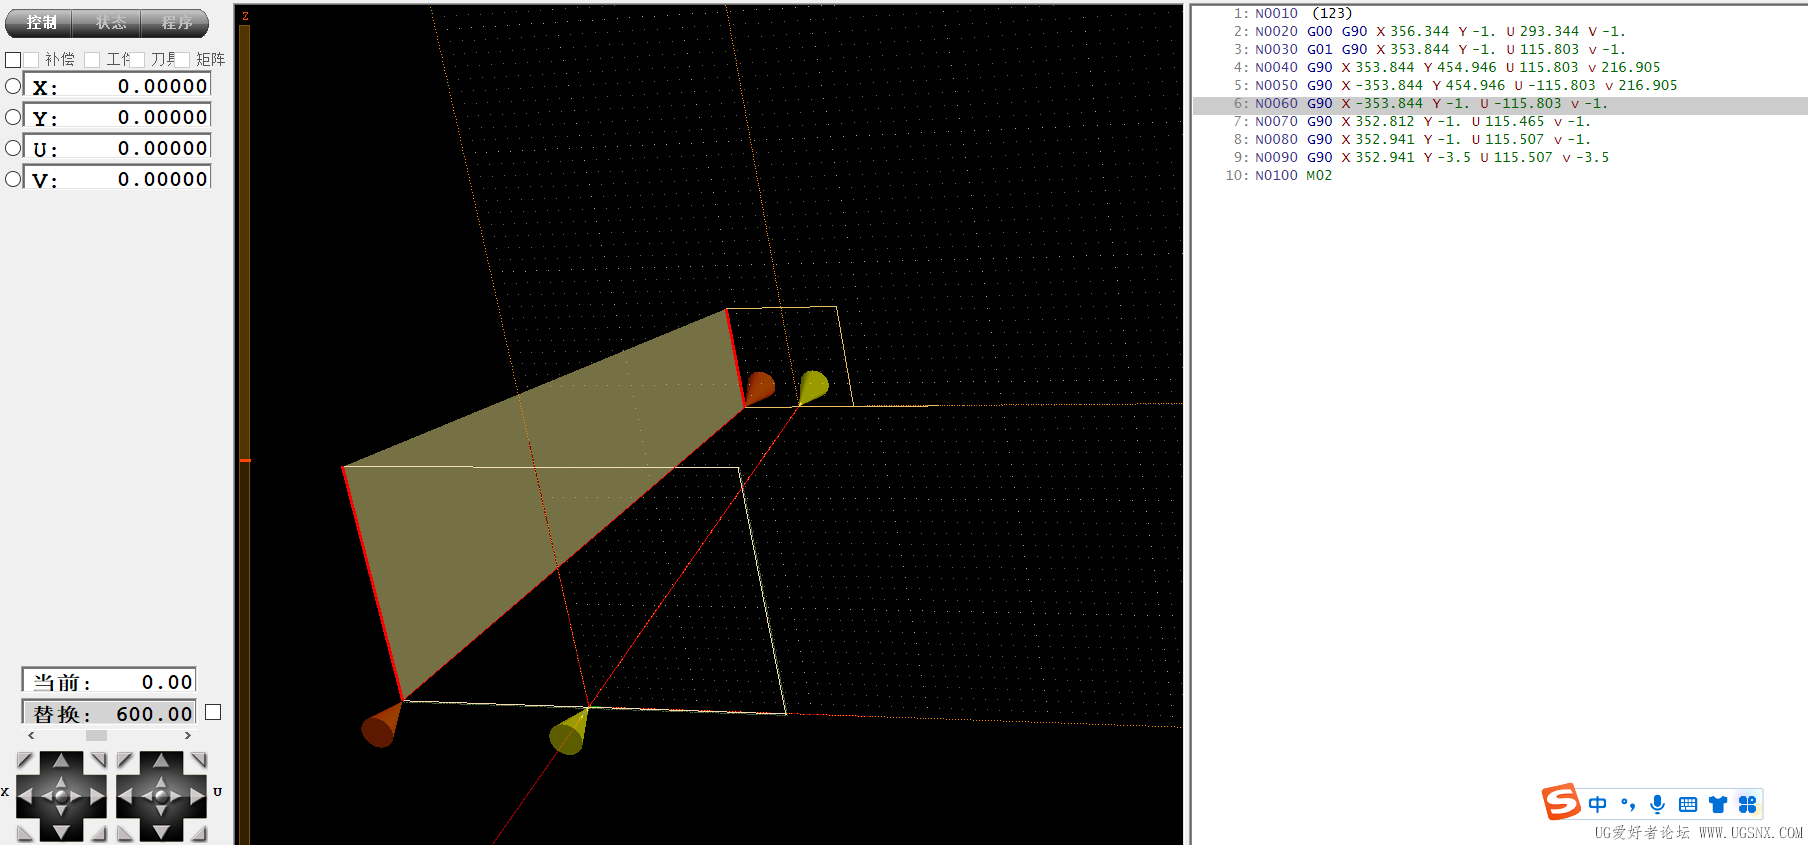Jog U pad large right arrow
Image resolution: width=1808 pixels, height=845 pixels.
pyautogui.click(x=197, y=796)
